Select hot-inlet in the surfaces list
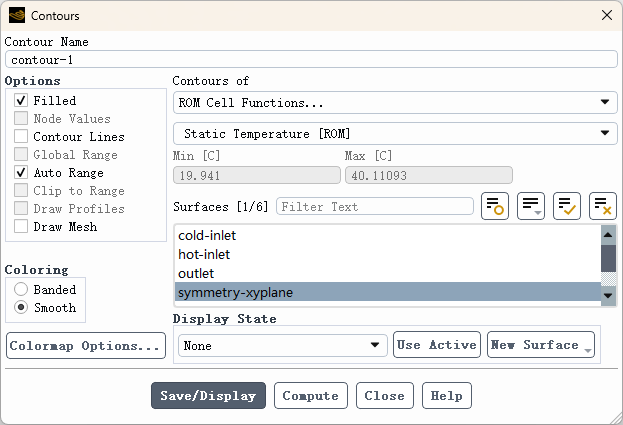Screen dimensions: 623x425 [204, 255]
